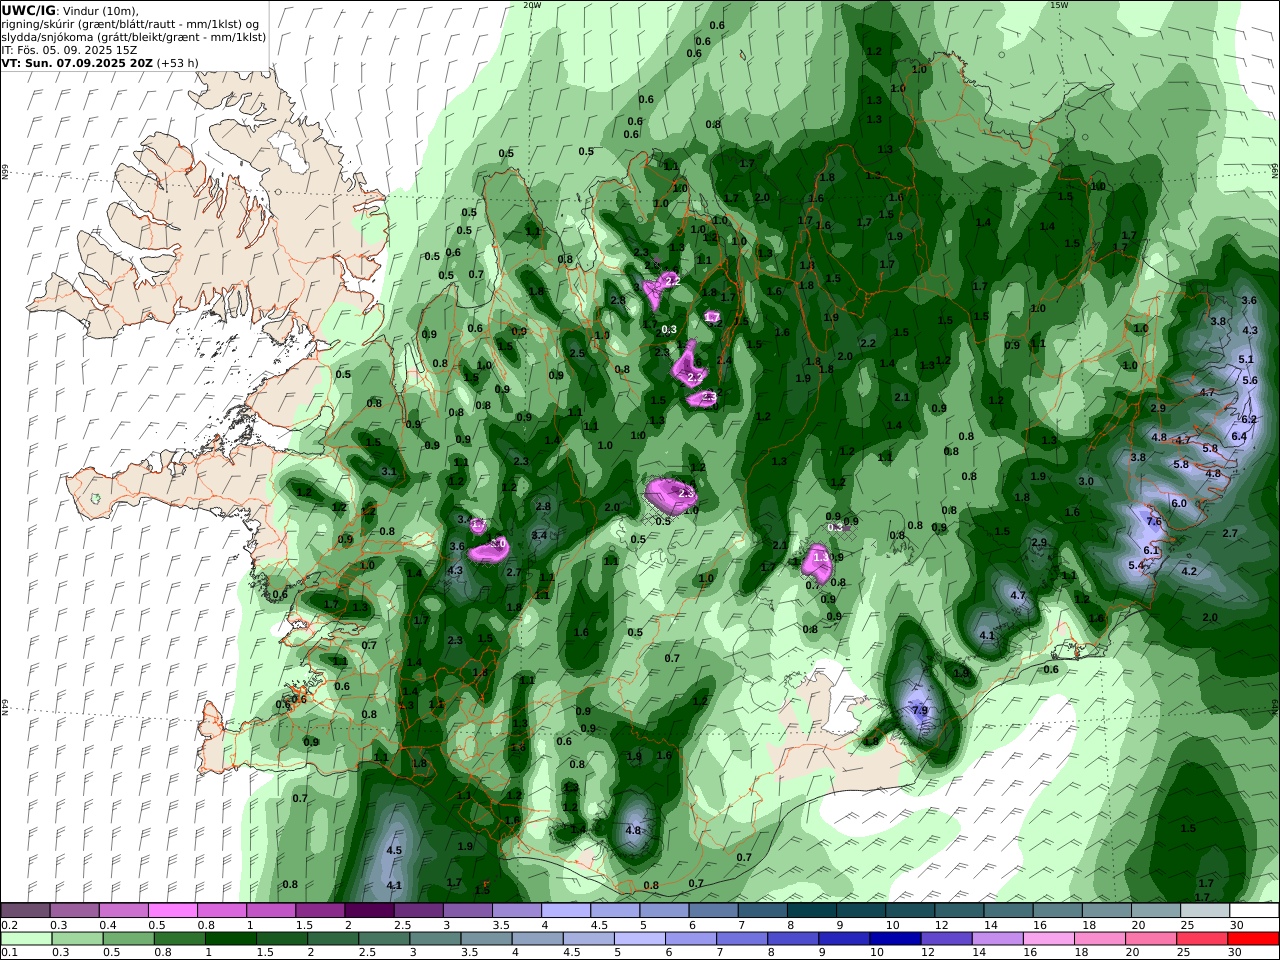The image size is (1280, 960).
Task: Click the 5.4 precipitation value in the southeast
Action: (x=1136, y=565)
